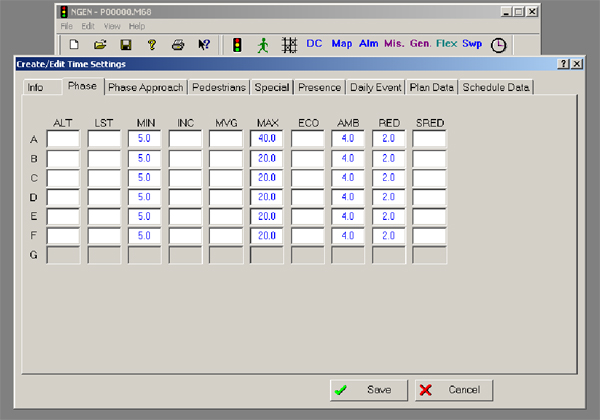Image resolution: width=600 pixels, height=420 pixels.
Task: Switch to the Schedule Data tab
Action: click(x=496, y=88)
